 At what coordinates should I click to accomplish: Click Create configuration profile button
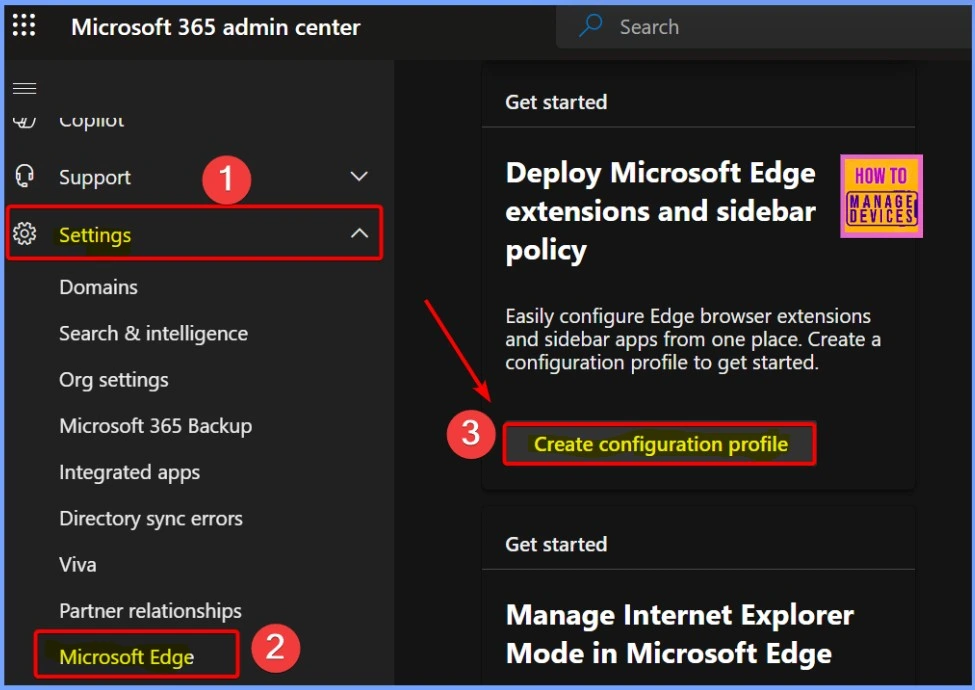[659, 444]
